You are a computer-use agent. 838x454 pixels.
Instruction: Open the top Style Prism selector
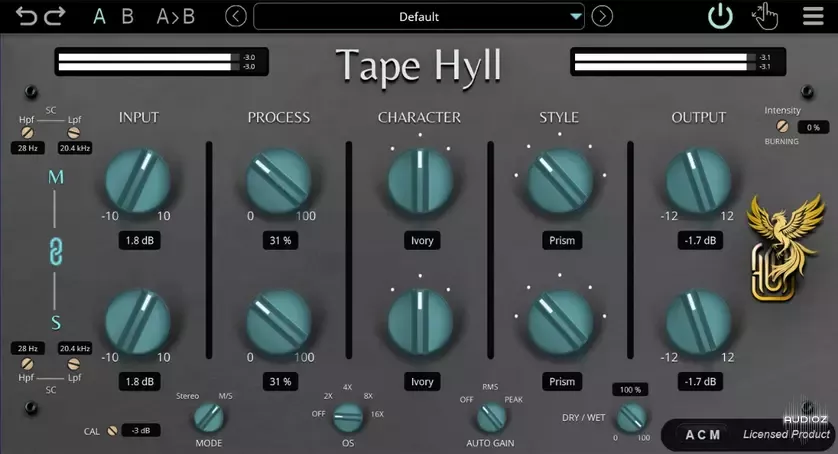561,241
